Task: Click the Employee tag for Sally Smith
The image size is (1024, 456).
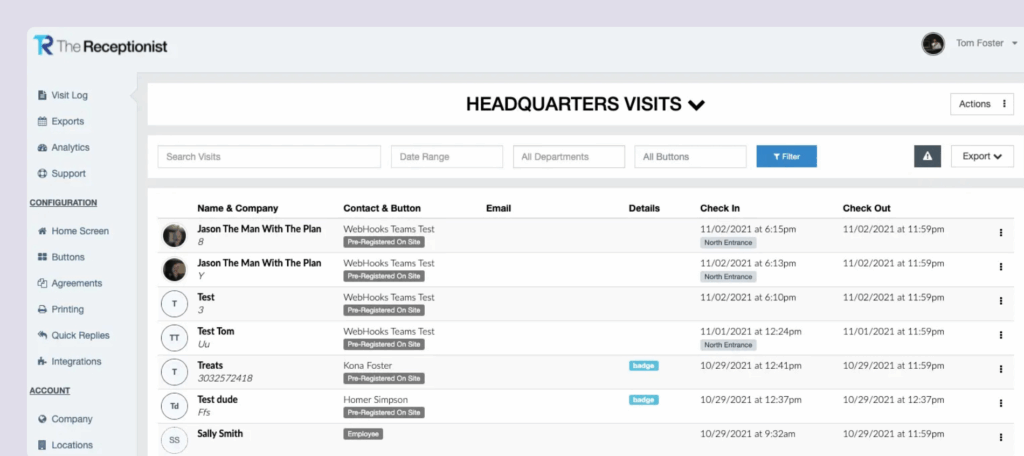Action: pyautogui.click(x=363, y=434)
